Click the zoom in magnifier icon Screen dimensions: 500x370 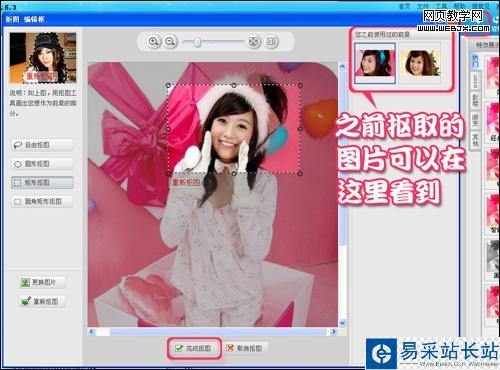(x=154, y=42)
